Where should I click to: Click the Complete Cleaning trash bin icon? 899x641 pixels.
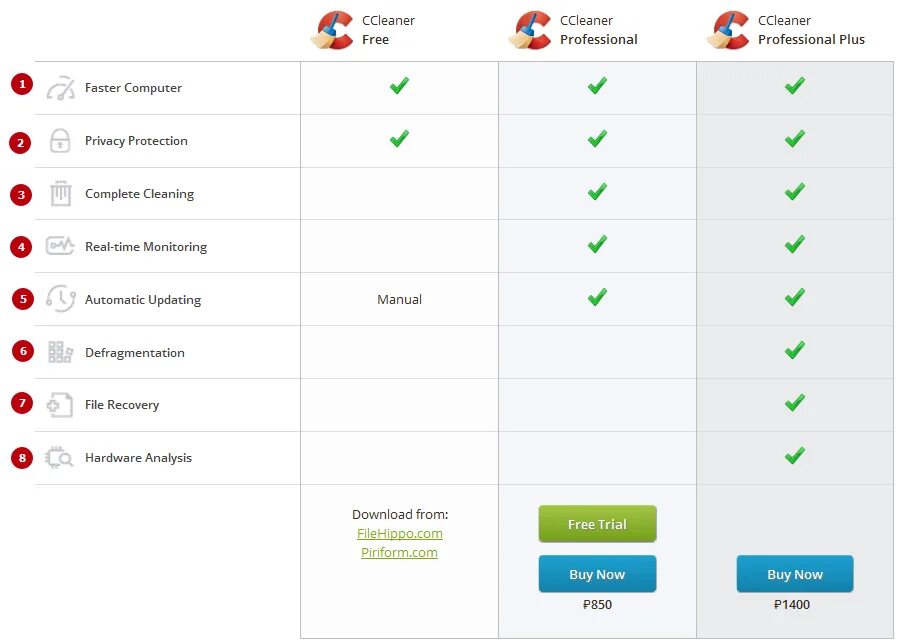point(61,194)
